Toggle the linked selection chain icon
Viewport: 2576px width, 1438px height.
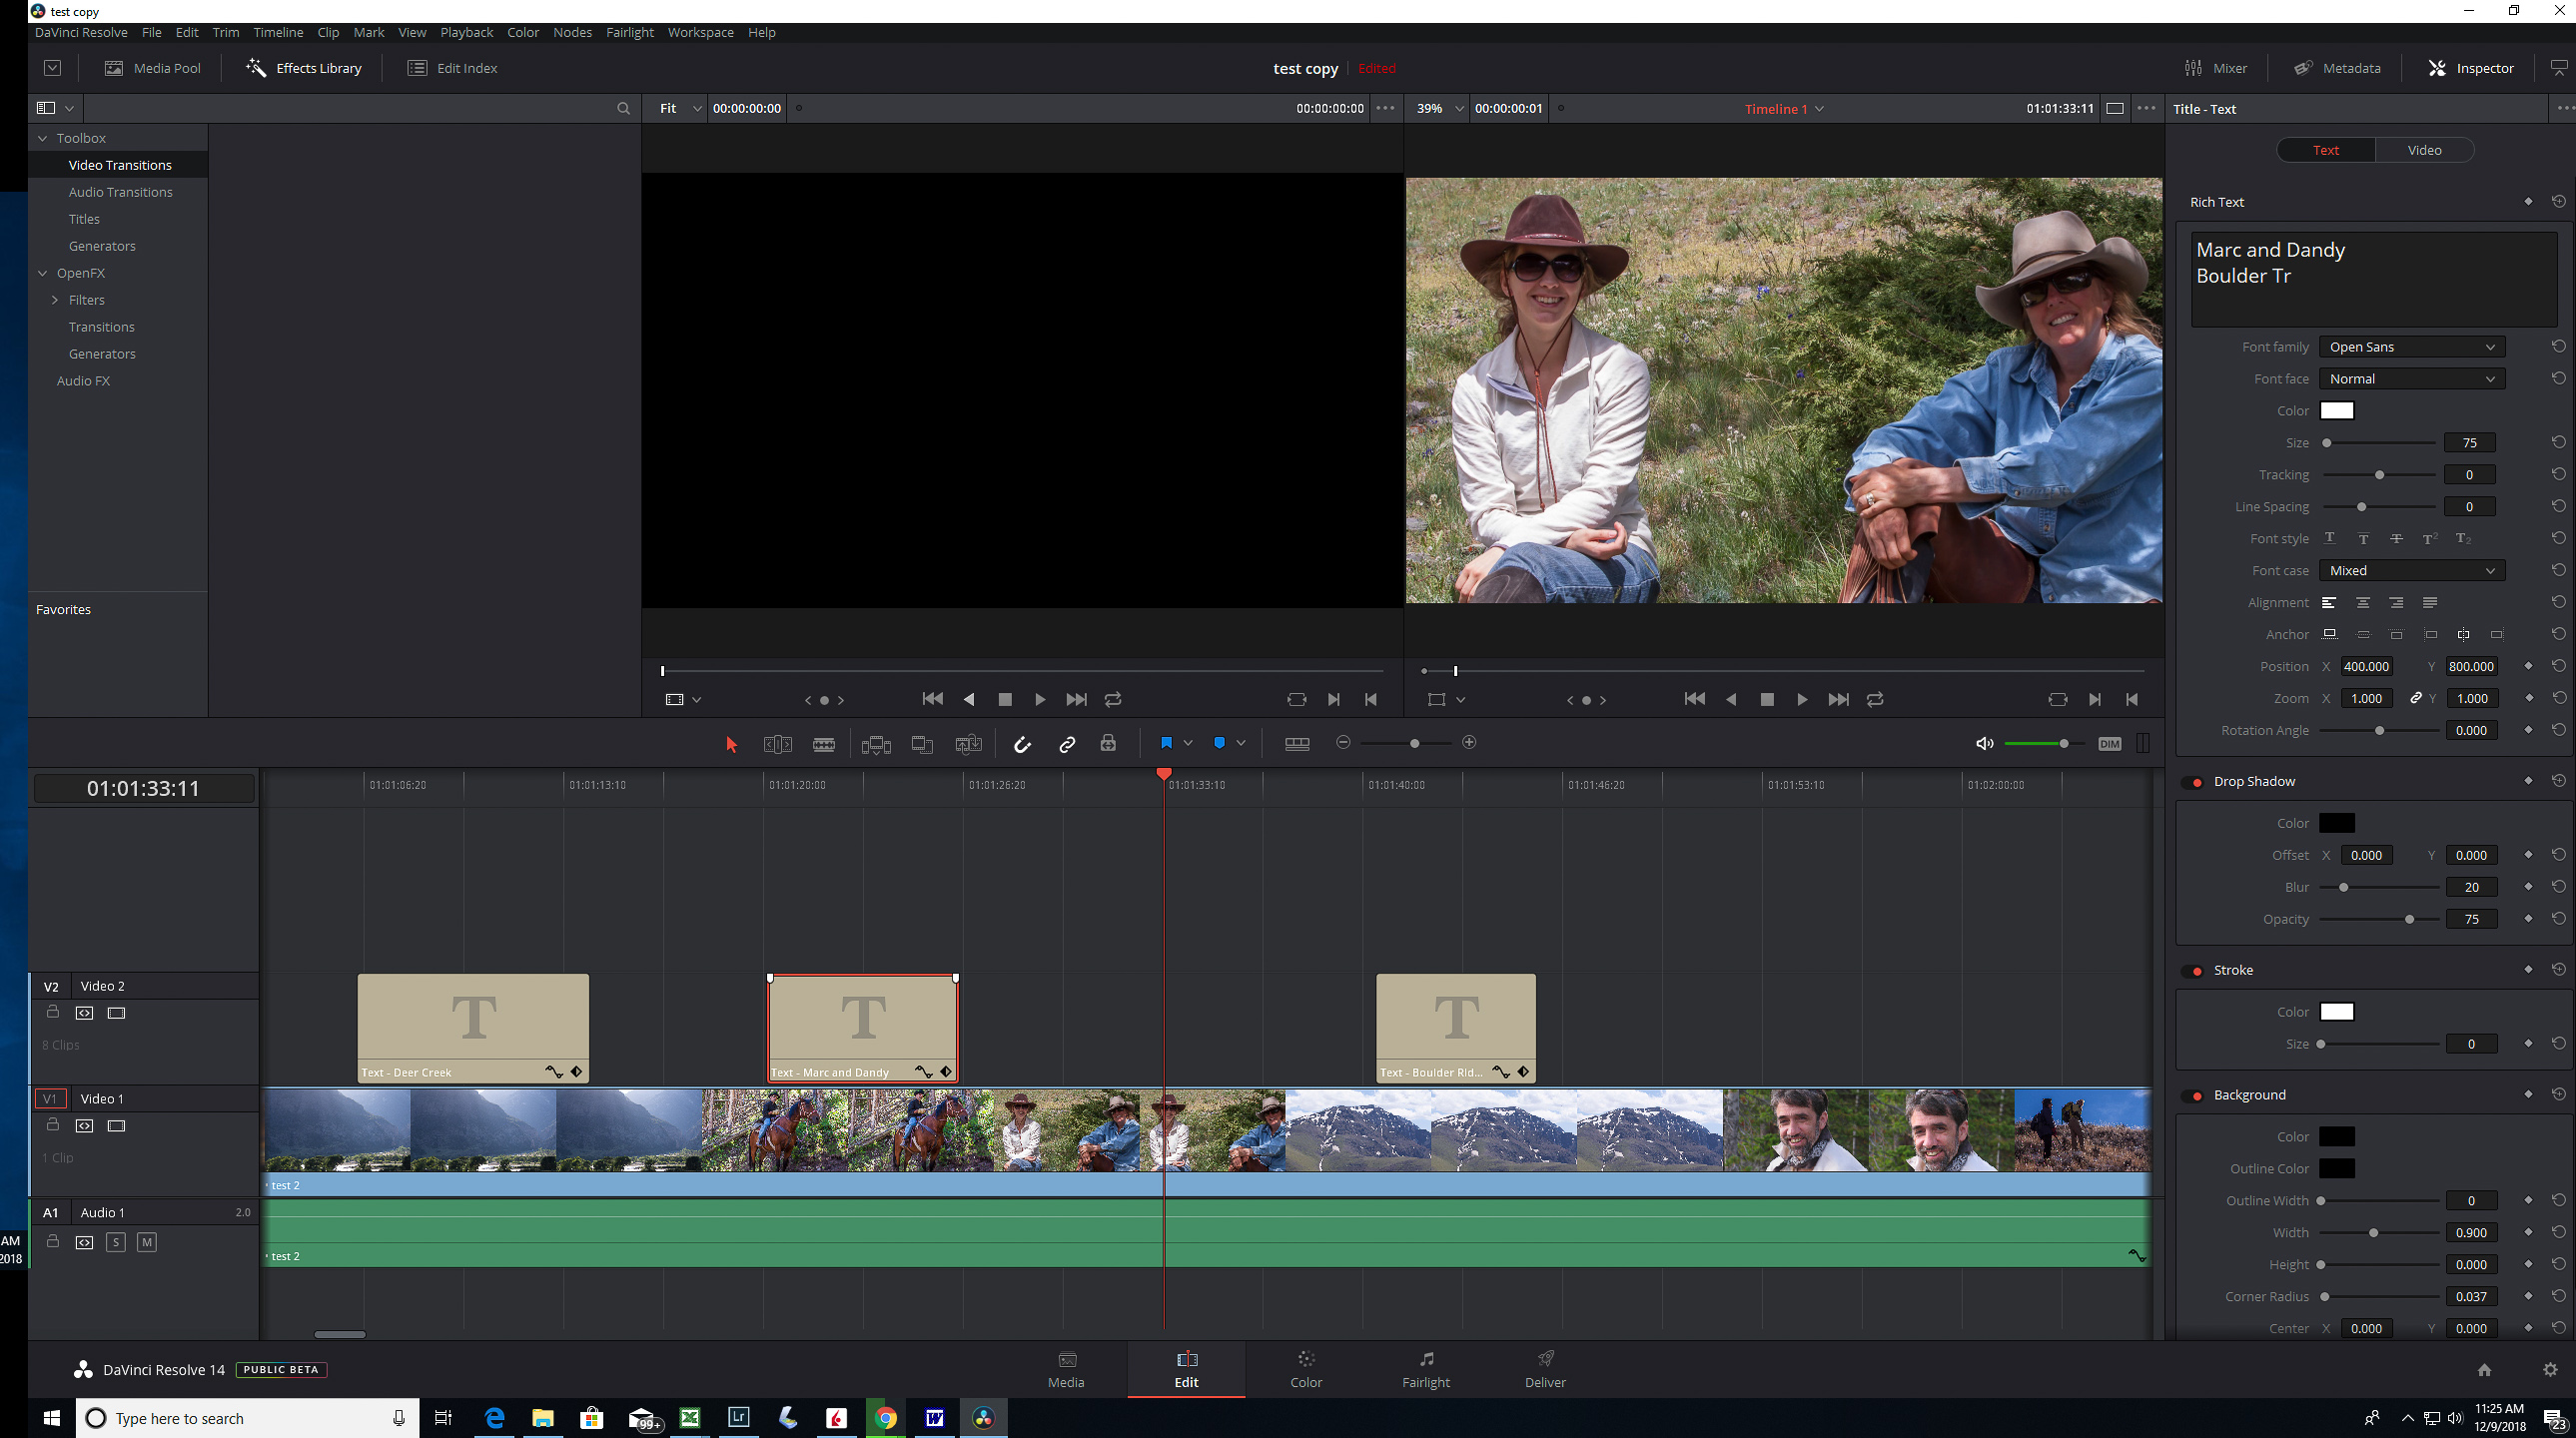[1067, 744]
